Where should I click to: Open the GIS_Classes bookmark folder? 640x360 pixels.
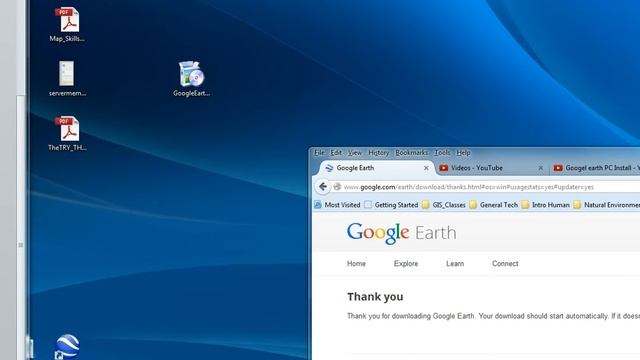pos(444,205)
